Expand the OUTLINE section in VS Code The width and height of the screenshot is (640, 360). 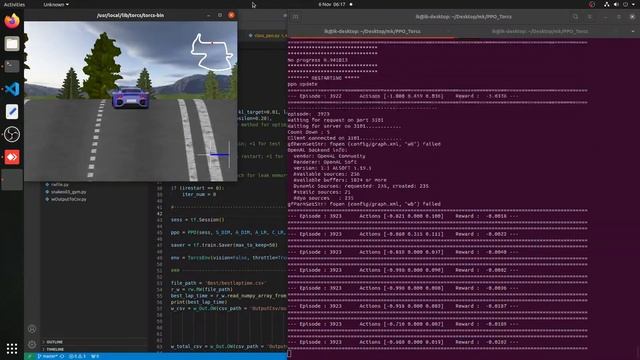click(x=54, y=342)
